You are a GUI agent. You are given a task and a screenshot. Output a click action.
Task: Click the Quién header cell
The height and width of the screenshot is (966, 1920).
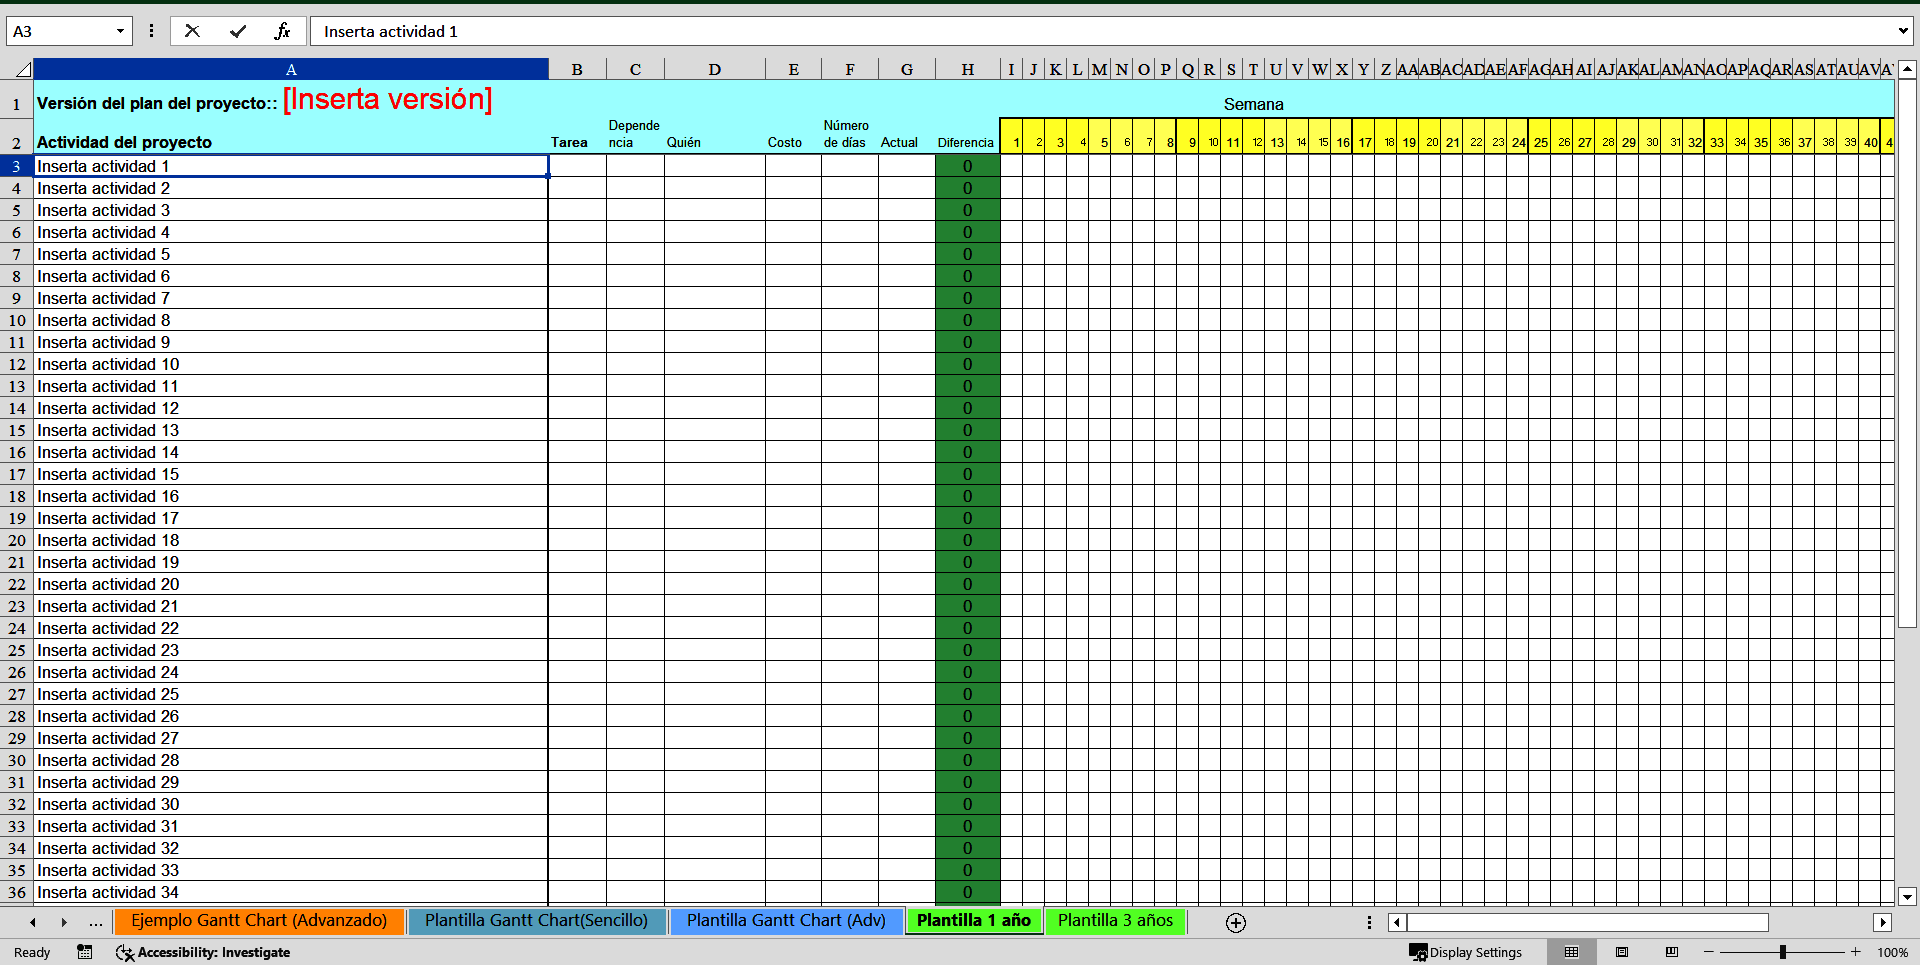[x=715, y=136]
